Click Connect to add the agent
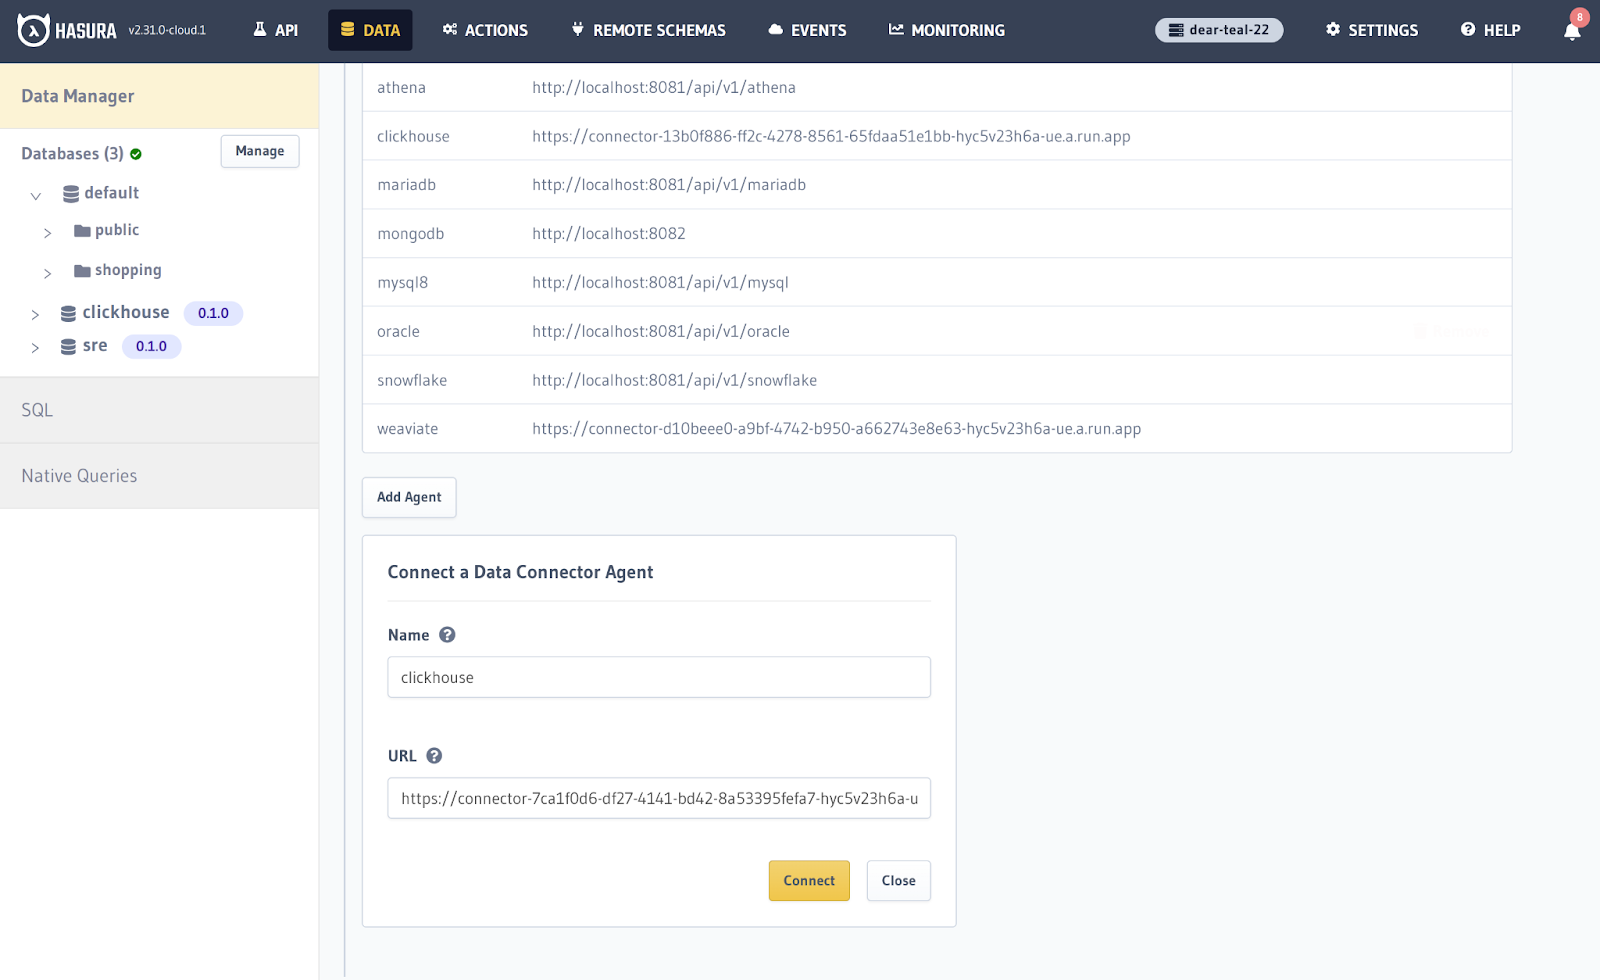Viewport: 1600px width, 980px height. (809, 881)
